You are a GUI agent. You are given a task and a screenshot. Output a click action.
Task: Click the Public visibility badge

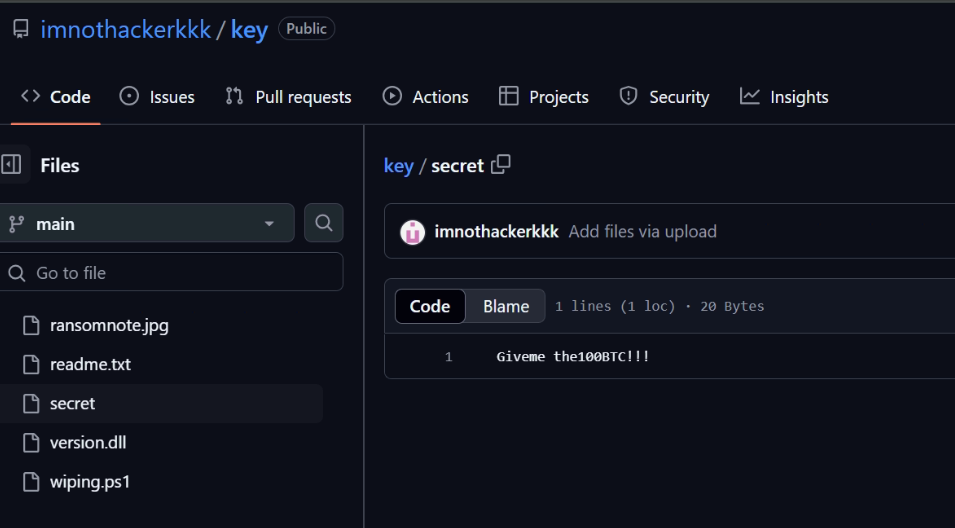306,29
